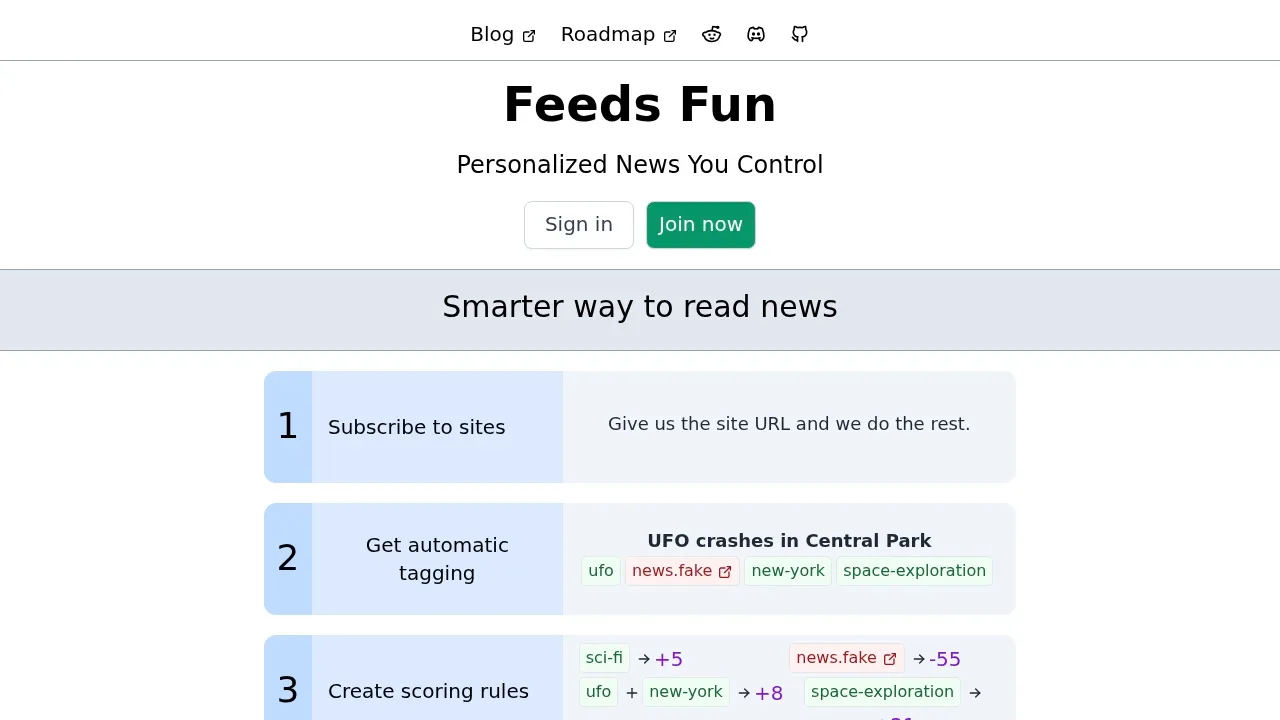Screen dimensions: 1280x720
Task: Click the external-link icon beside Roadmap
Action: tap(670, 36)
